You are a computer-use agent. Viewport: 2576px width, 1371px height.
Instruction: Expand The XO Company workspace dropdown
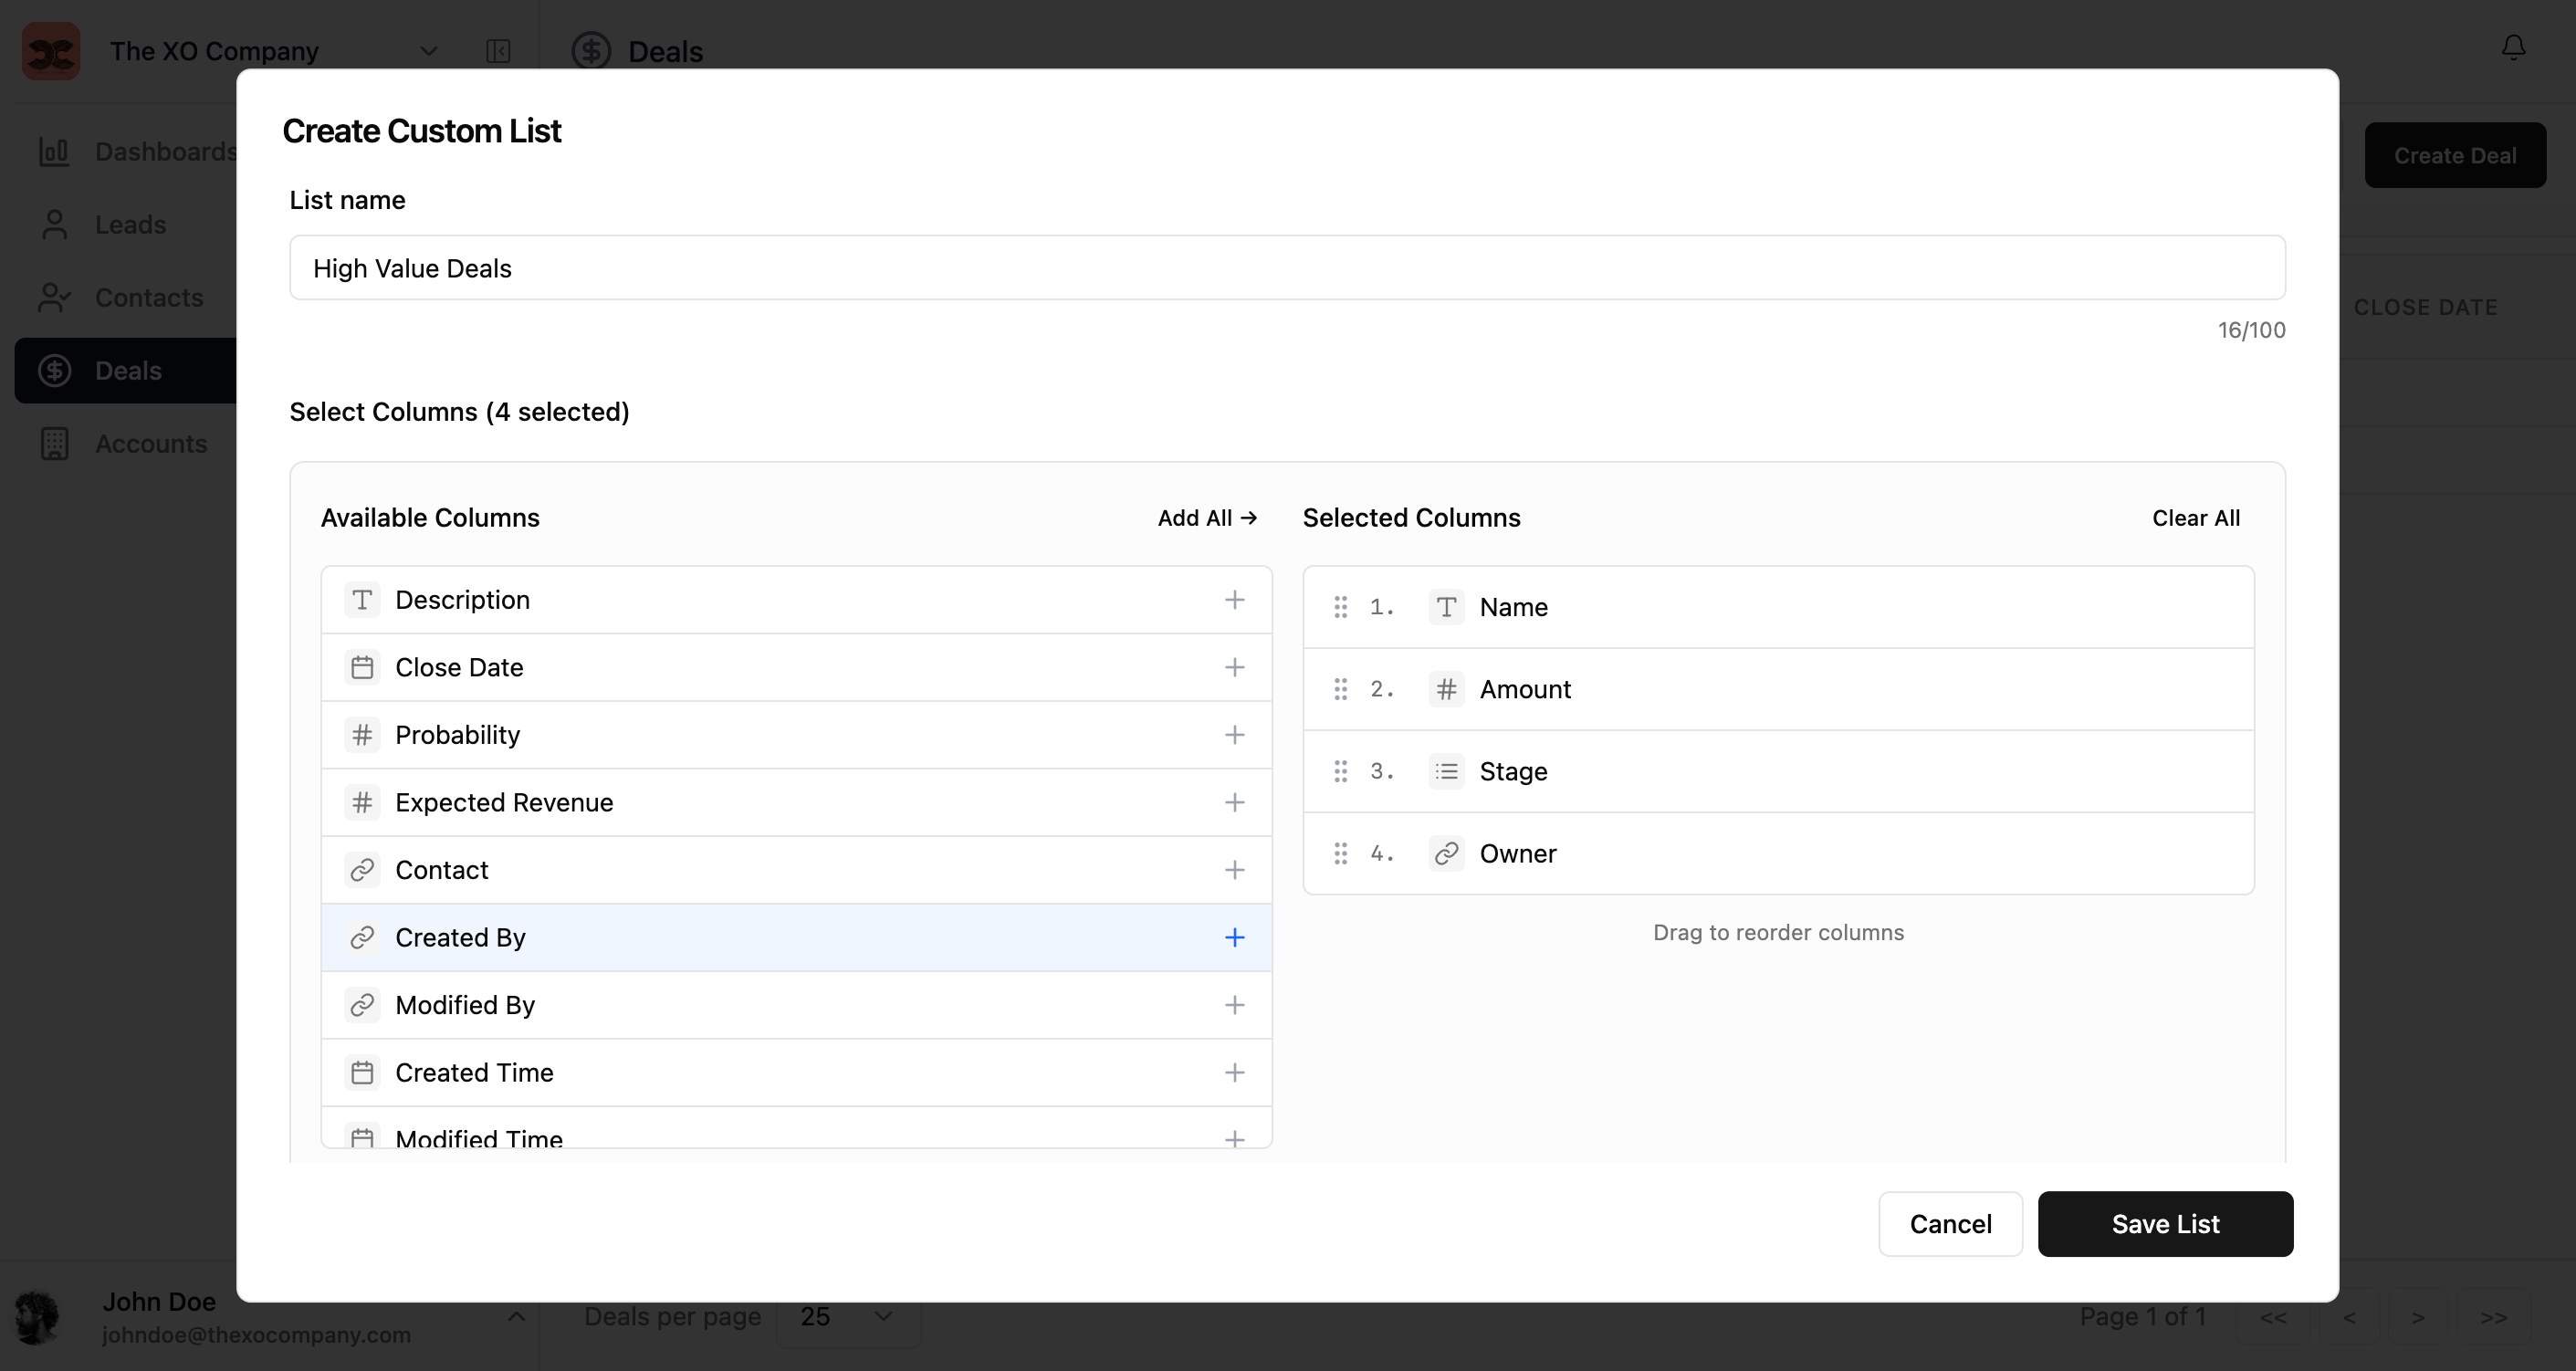[428, 51]
